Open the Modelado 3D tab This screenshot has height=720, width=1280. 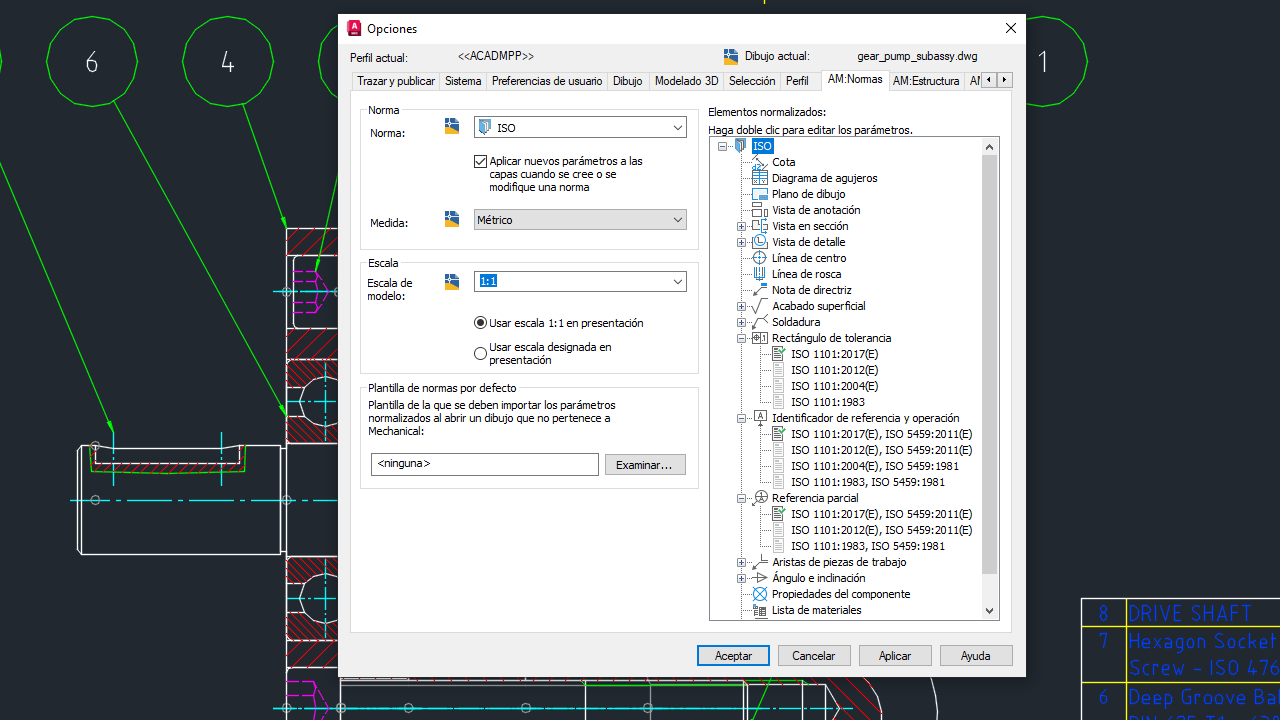[686, 81]
